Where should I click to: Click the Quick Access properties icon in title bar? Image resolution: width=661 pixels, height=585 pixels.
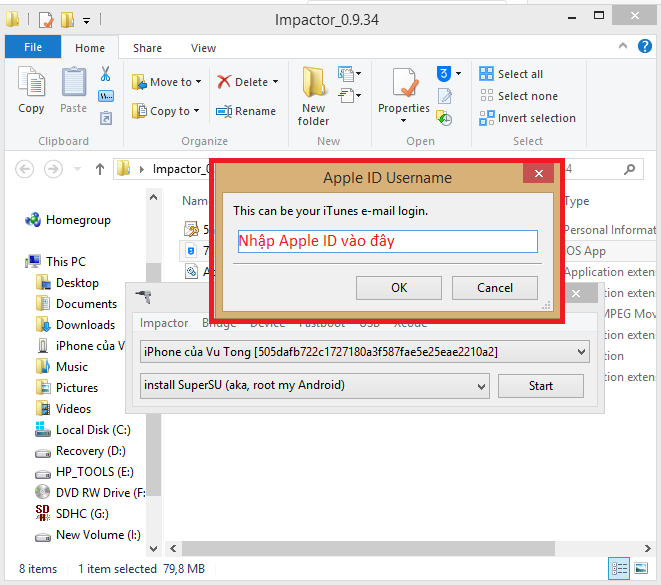tap(46, 19)
